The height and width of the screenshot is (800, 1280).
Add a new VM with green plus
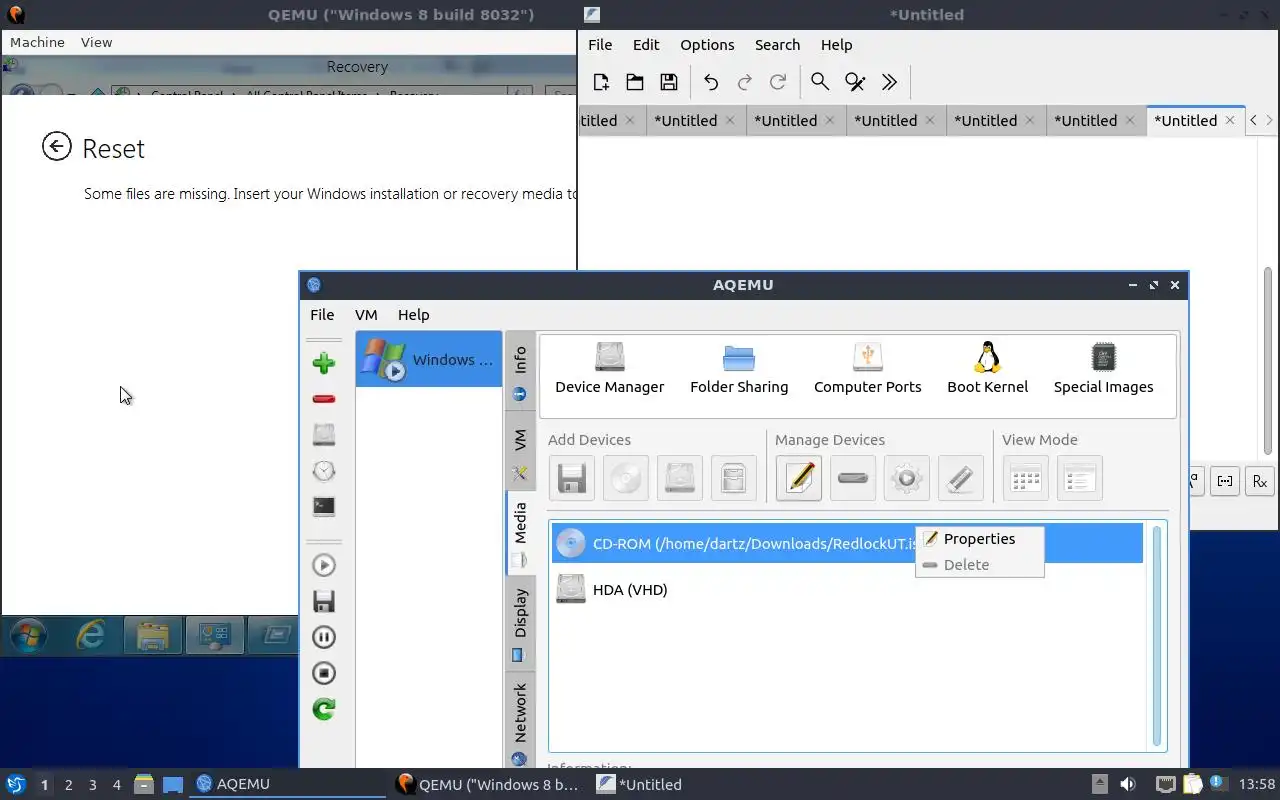coord(323,363)
